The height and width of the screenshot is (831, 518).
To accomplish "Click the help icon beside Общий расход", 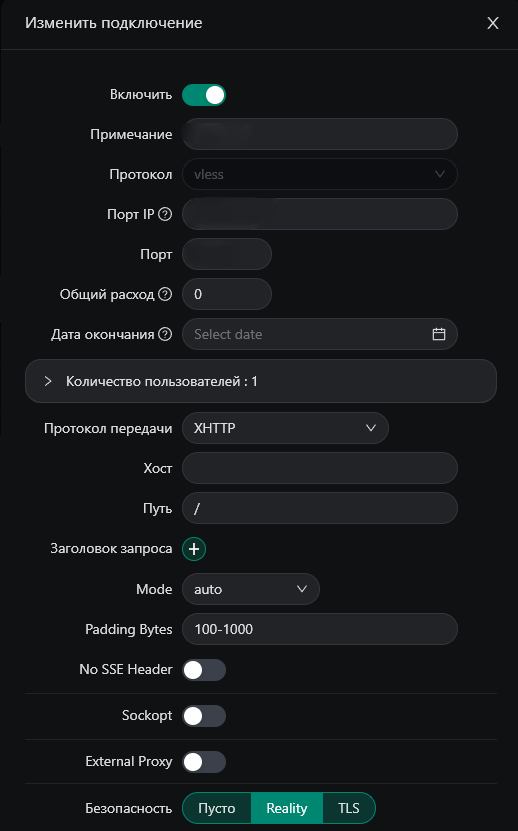I will [x=165, y=294].
